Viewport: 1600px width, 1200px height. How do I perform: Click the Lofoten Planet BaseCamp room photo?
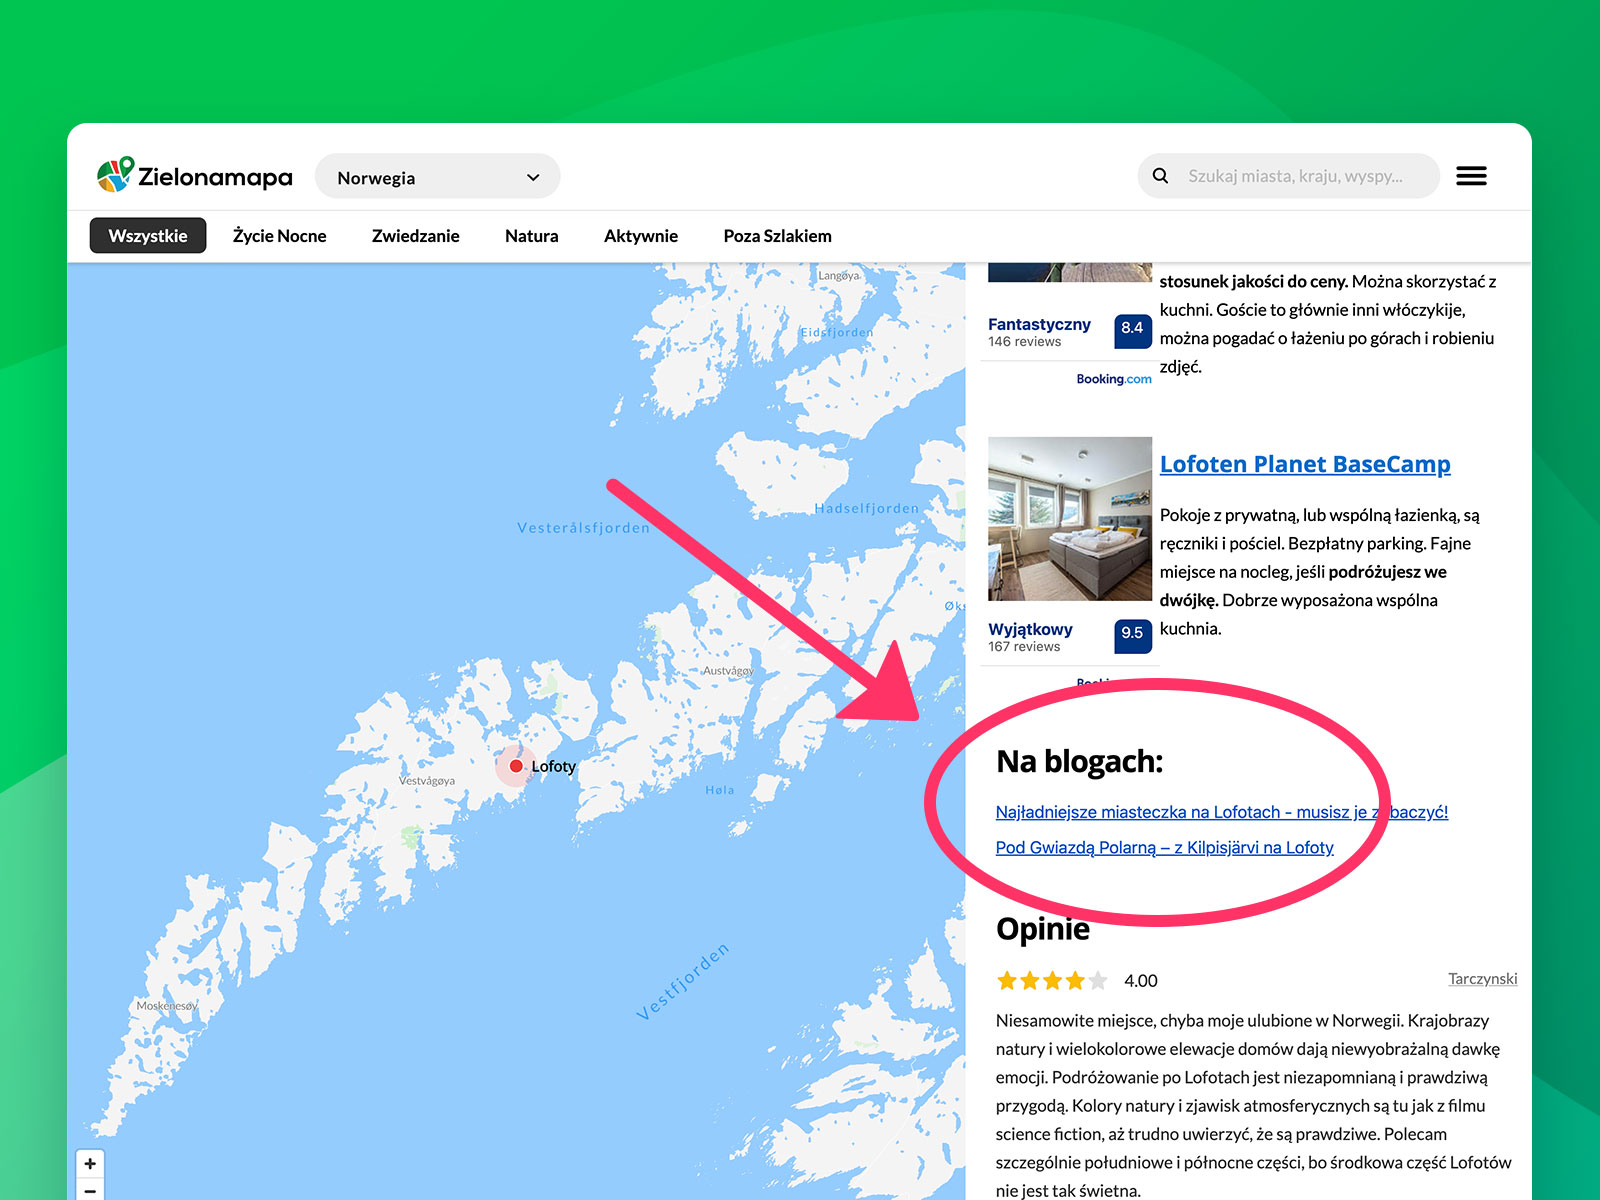[x=1070, y=519]
